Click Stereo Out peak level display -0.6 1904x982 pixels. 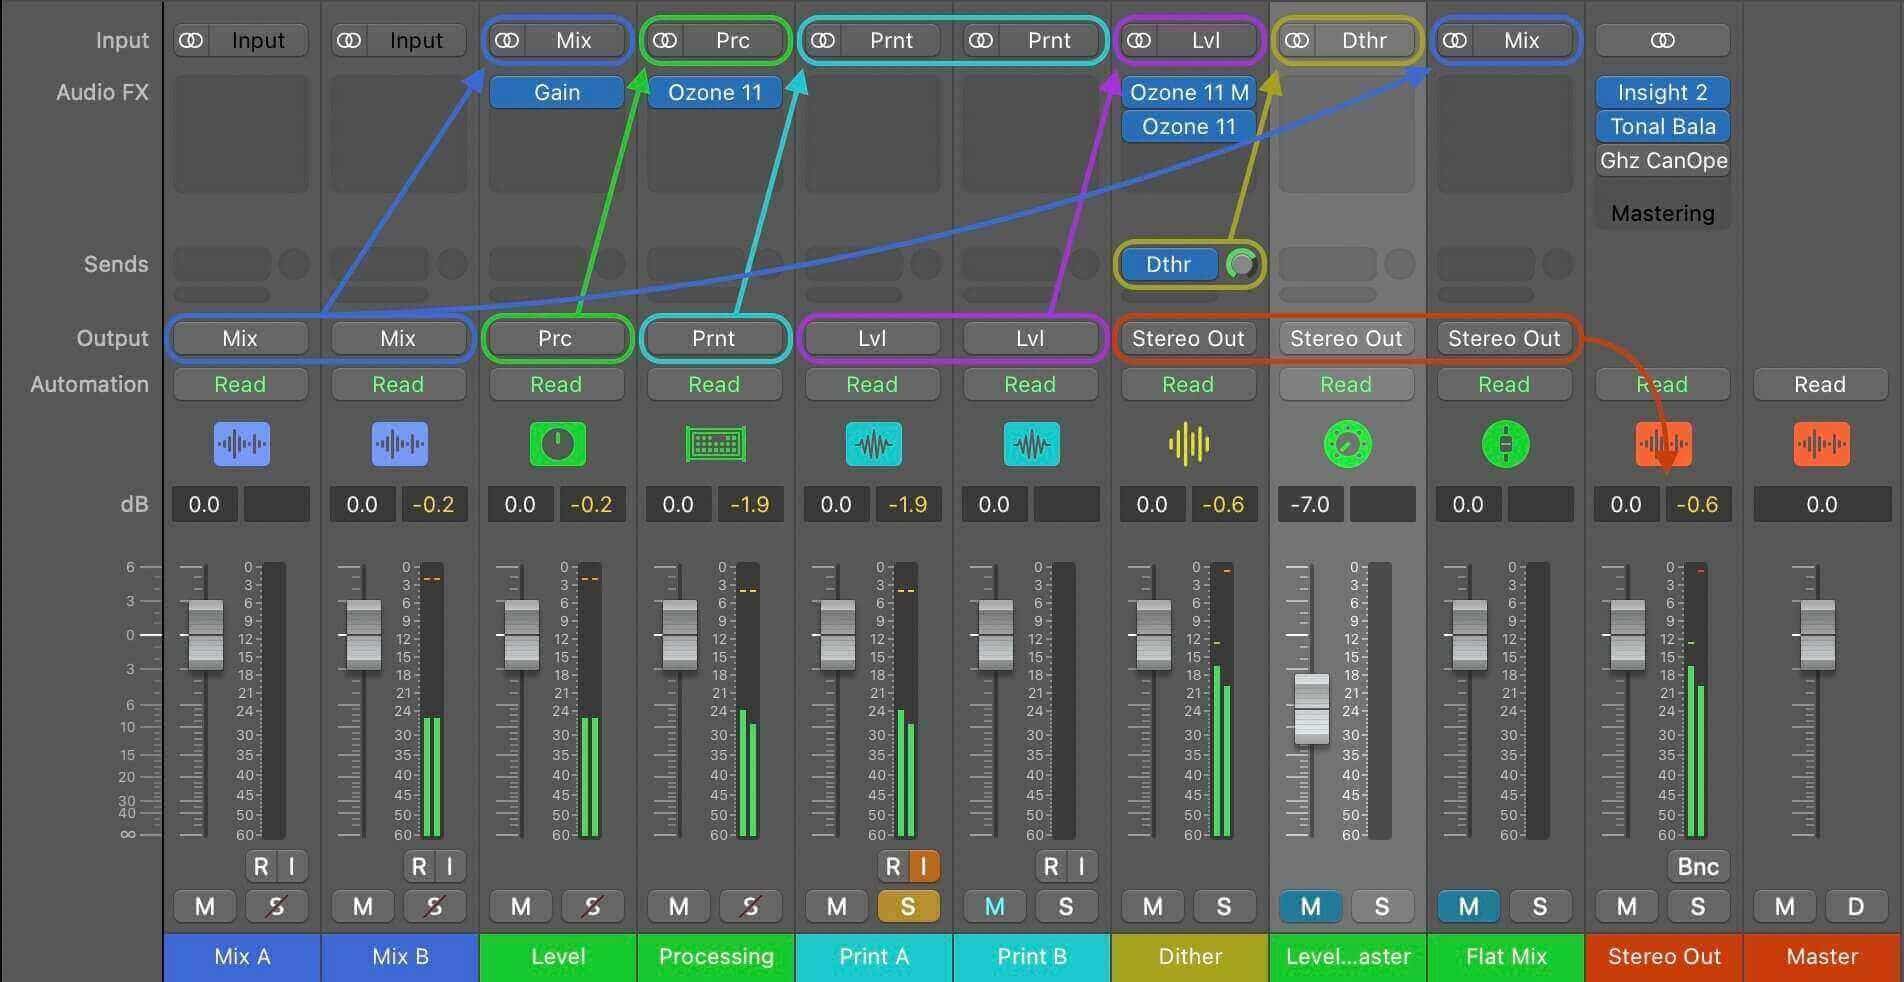click(1697, 505)
